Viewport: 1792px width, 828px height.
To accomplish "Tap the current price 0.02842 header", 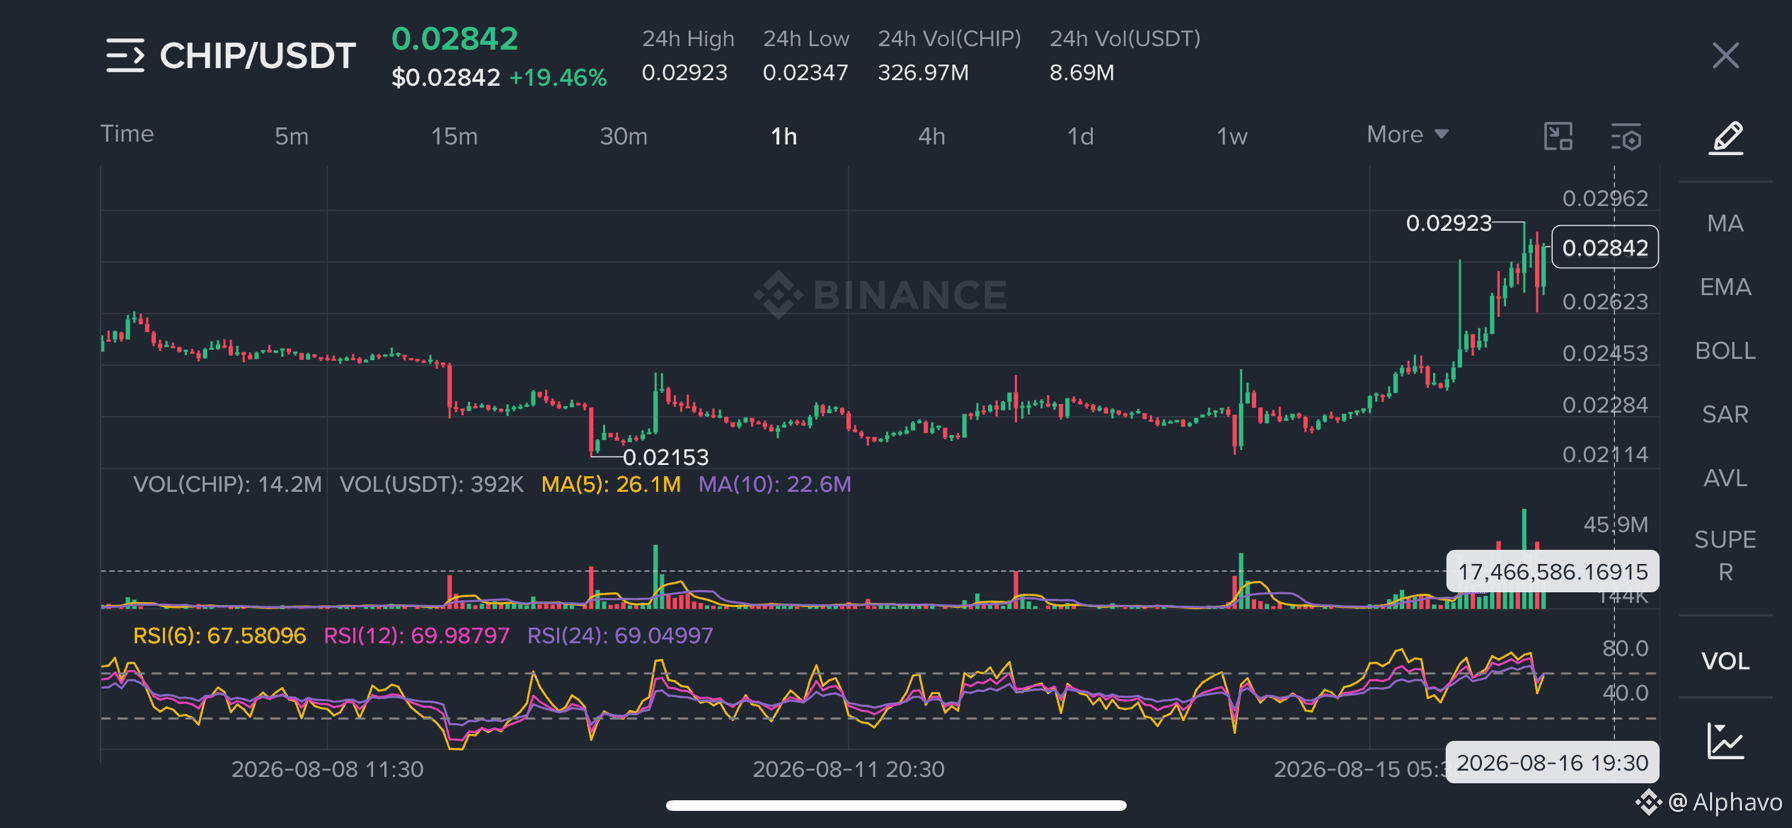I will tap(455, 38).
